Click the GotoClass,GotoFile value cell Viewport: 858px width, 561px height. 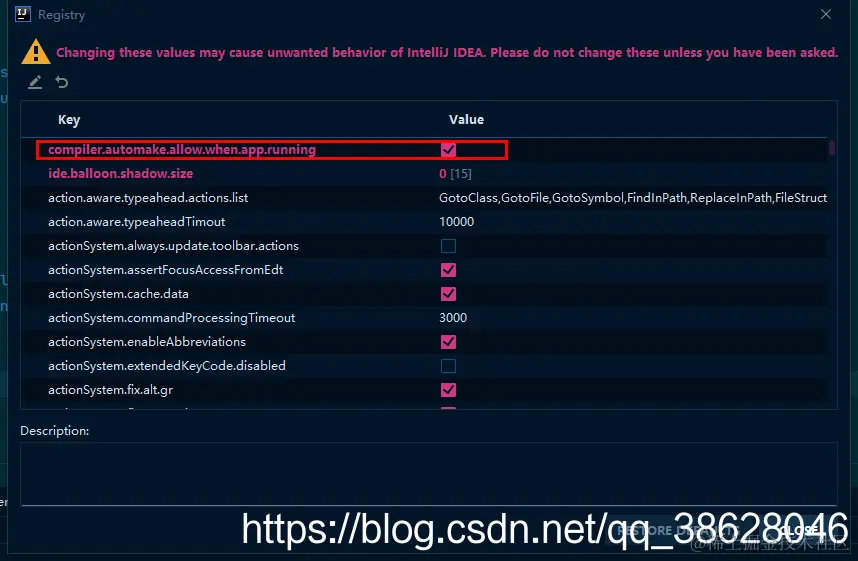click(633, 198)
